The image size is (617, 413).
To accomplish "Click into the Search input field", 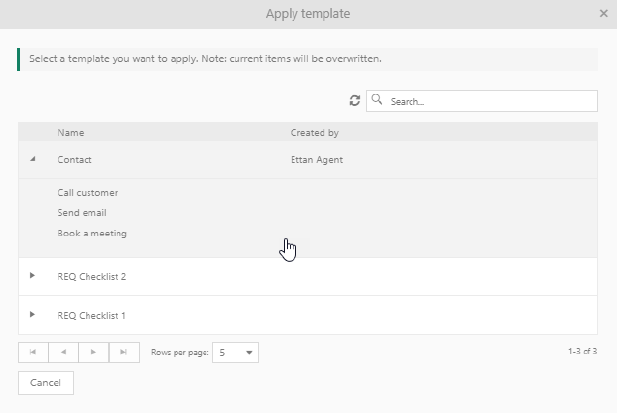I will click(490, 101).
